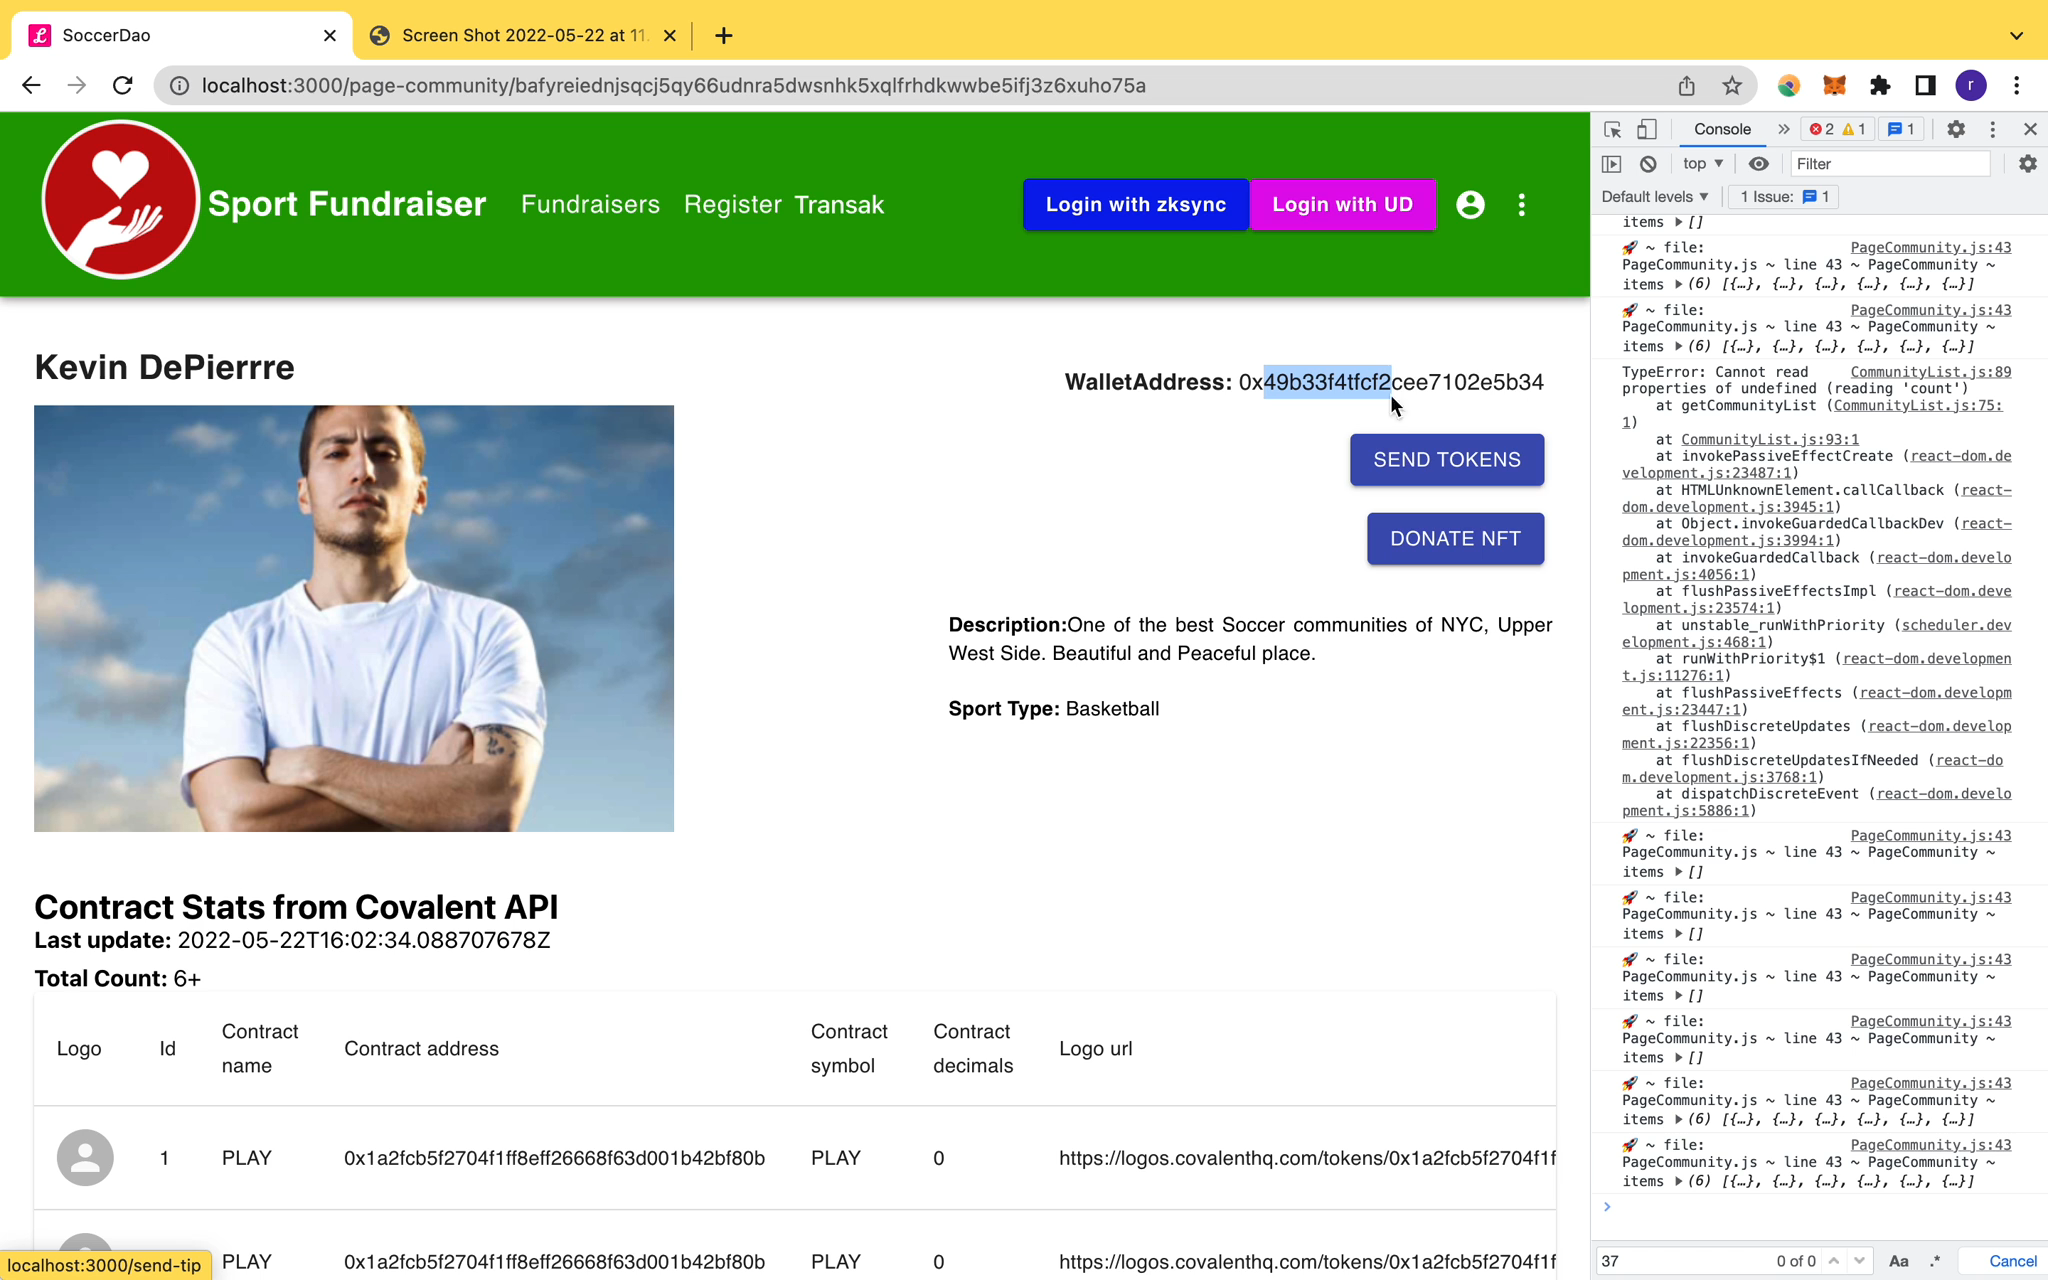Share this page via the share icon

(1686, 86)
